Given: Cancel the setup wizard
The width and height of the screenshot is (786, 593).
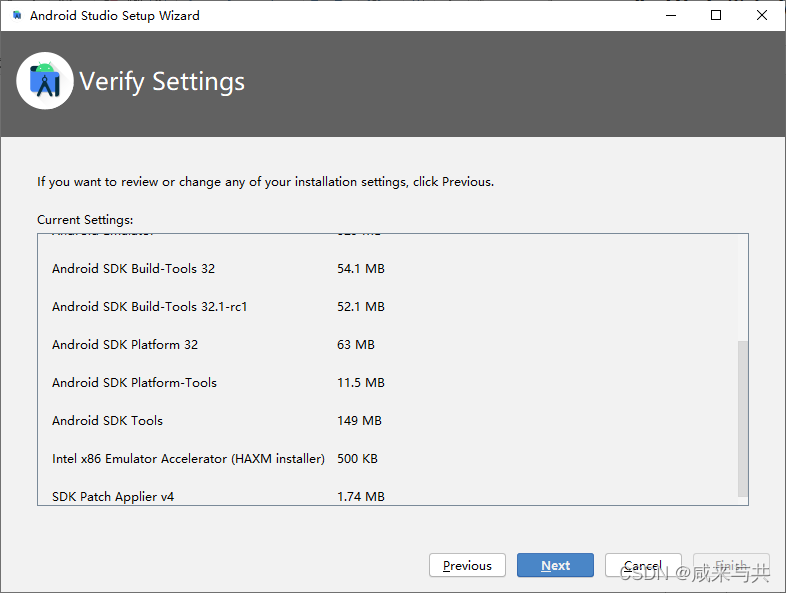Looking at the screenshot, I should pyautogui.click(x=643, y=565).
